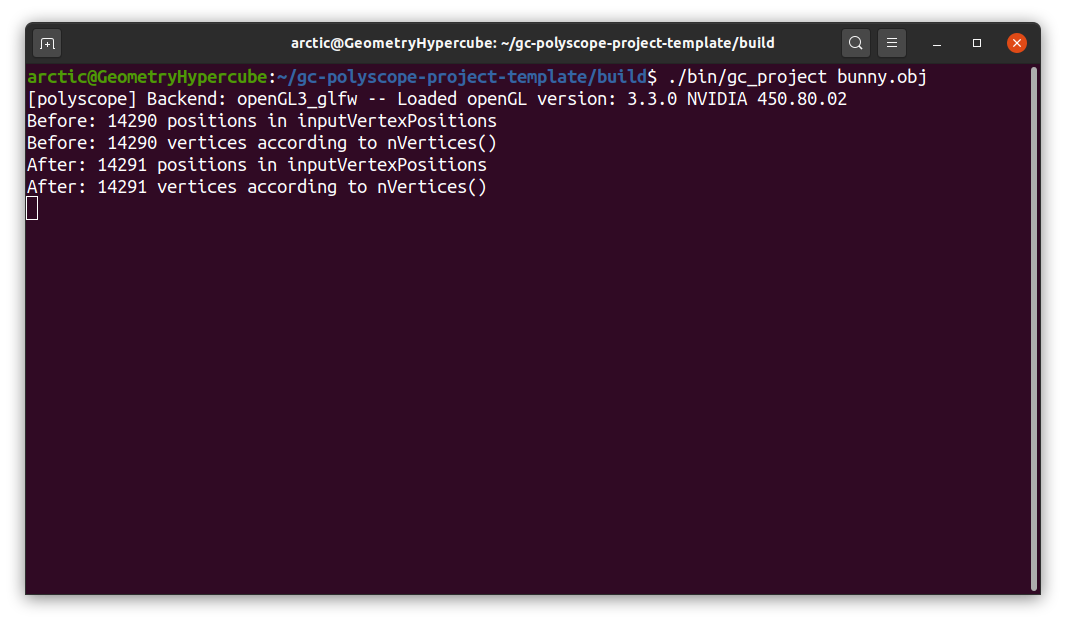
Task: Click the blinking block cursor
Action: click(x=31, y=207)
